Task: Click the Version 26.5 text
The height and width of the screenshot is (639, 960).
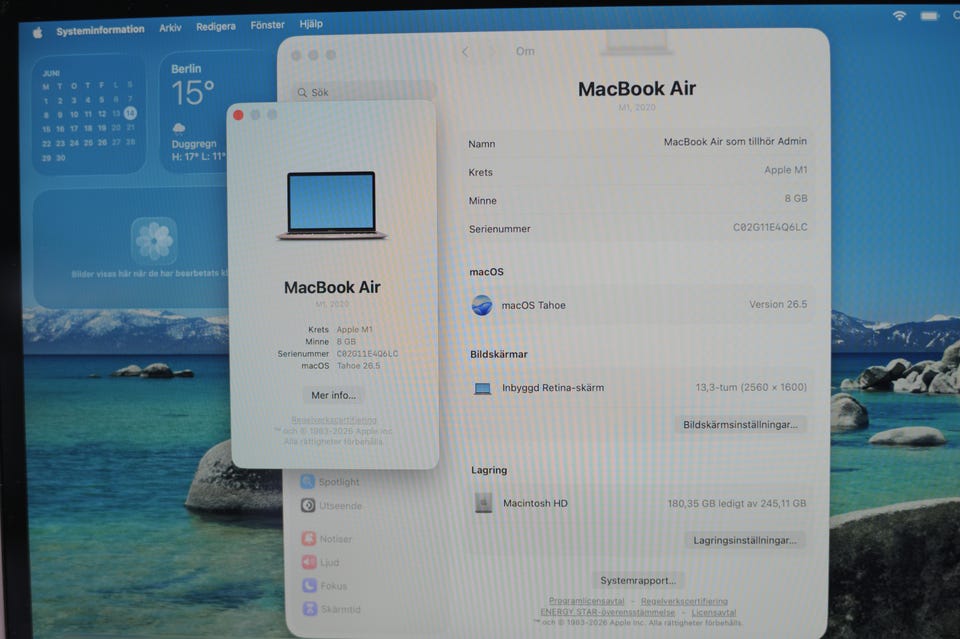Action: (778, 304)
